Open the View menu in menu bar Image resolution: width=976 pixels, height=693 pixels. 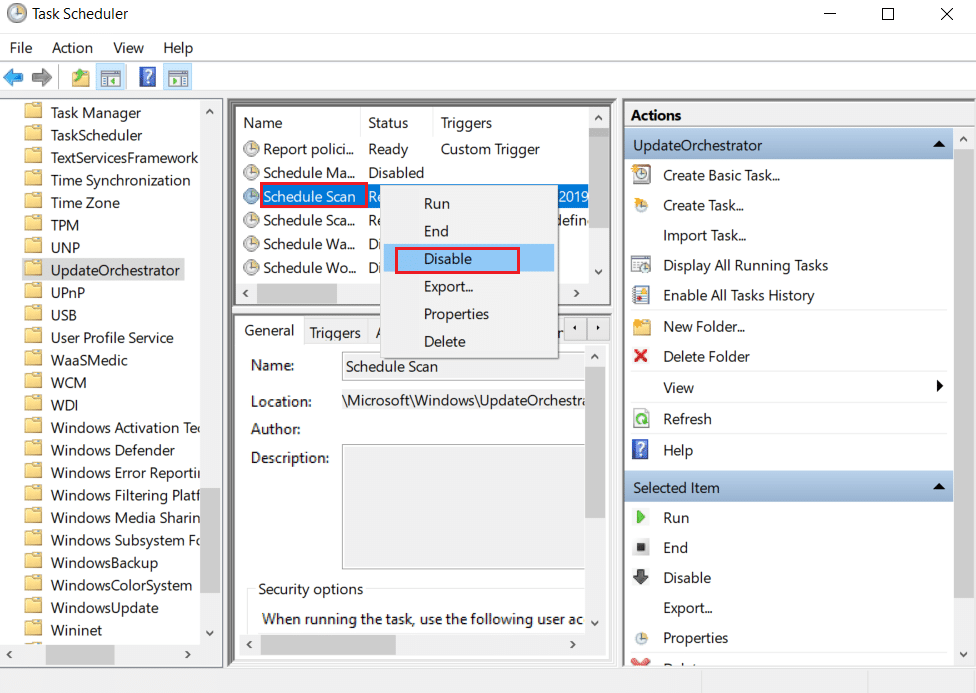point(128,48)
